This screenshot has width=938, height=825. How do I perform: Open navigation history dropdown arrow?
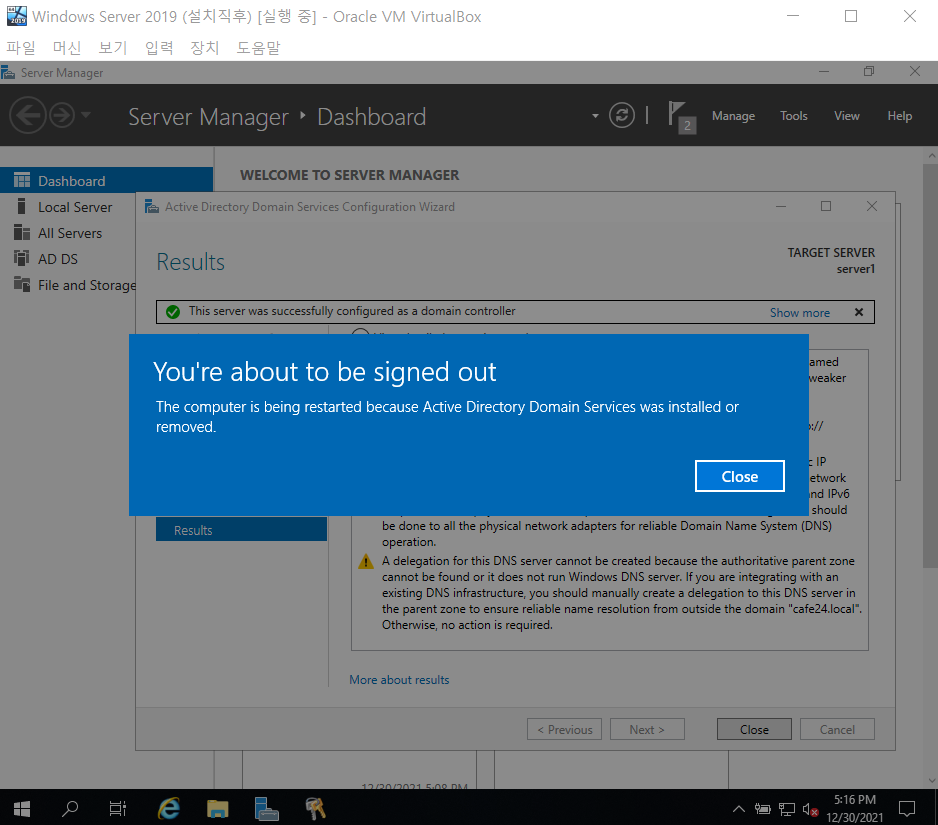(x=86, y=114)
